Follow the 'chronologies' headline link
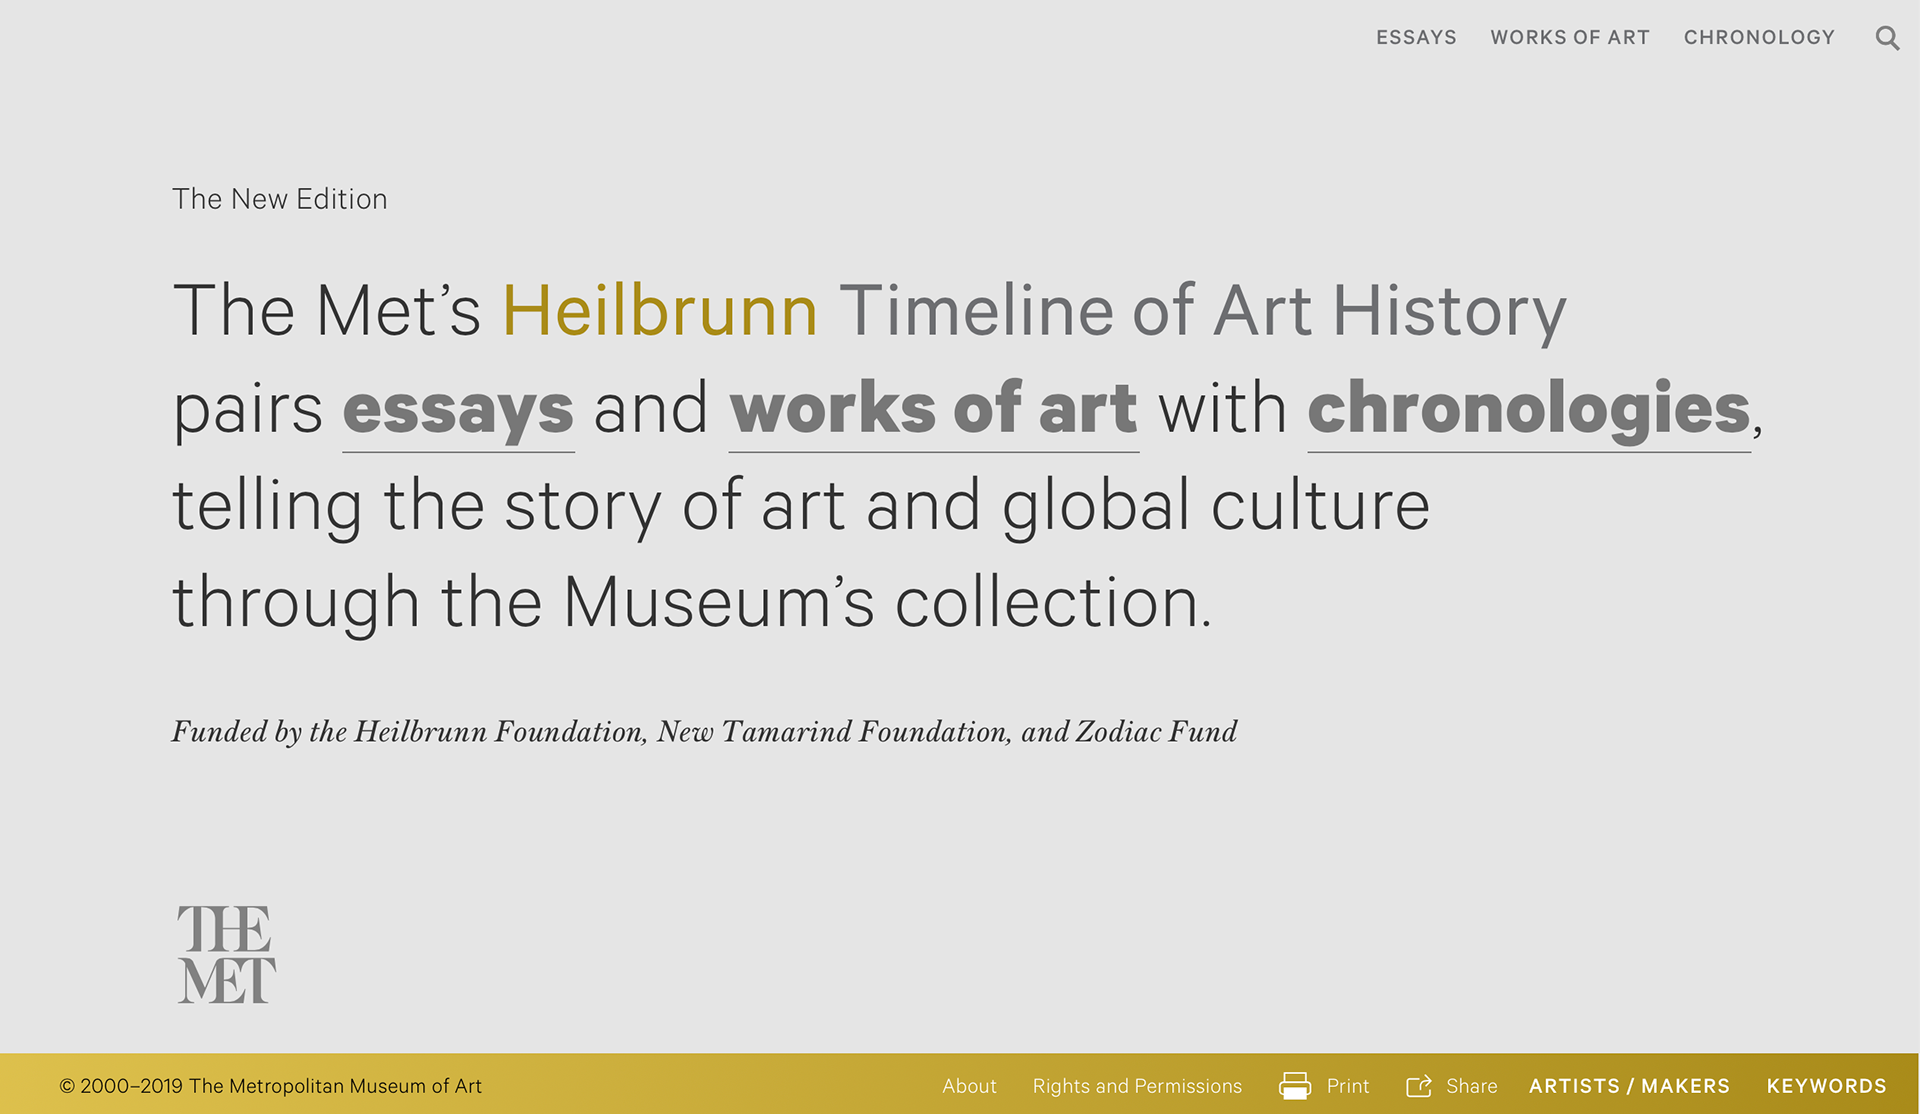Screen dimensions: 1920x1114 [x=1529, y=410]
